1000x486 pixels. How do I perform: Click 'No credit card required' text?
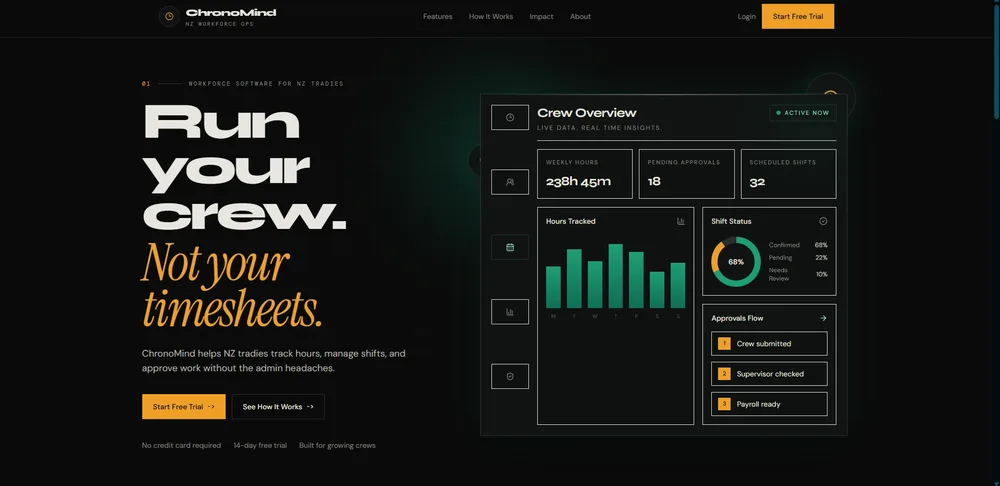(x=181, y=446)
